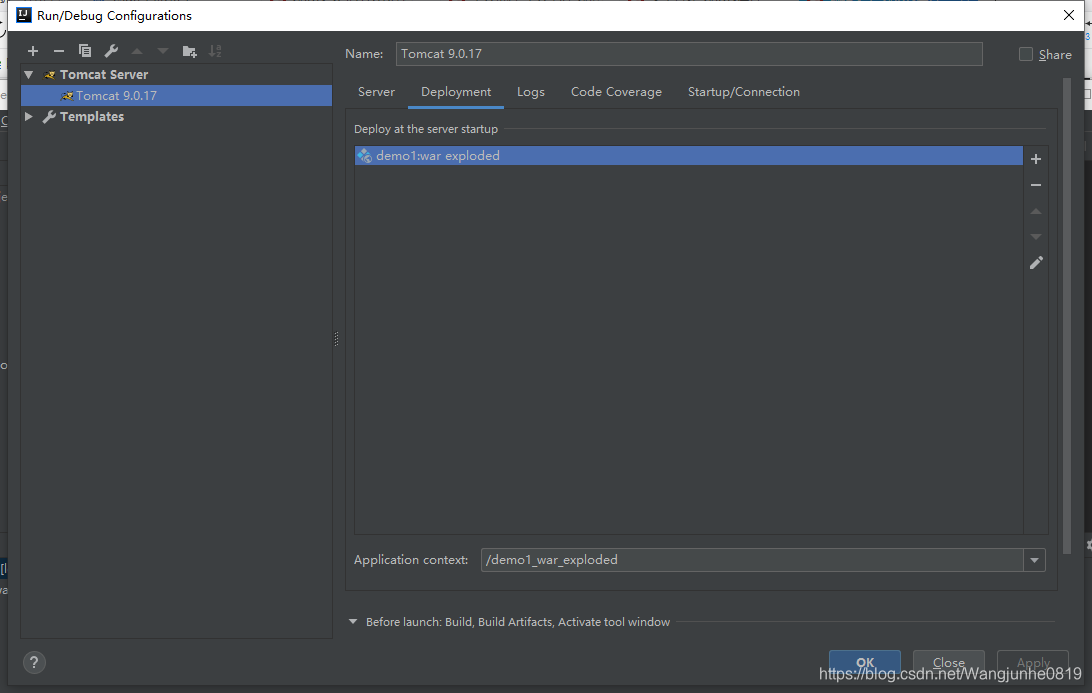Click the right panel vertical scrollbar
Viewport: 1092px width, 693px height.
1066,316
